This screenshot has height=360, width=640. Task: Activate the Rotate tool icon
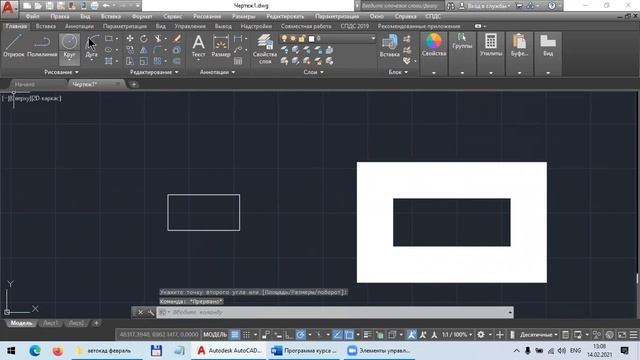144,38
